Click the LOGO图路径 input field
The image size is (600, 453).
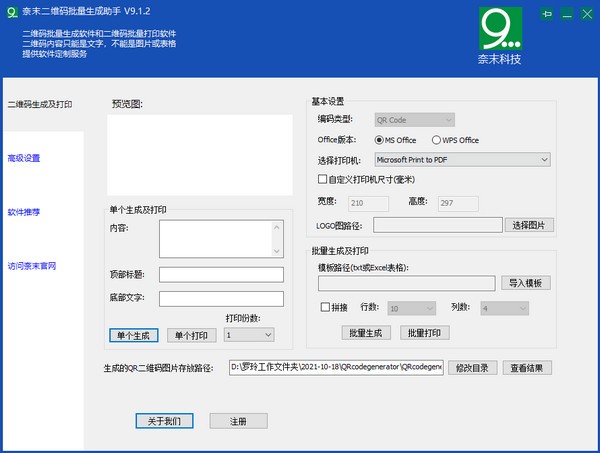click(x=438, y=225)
